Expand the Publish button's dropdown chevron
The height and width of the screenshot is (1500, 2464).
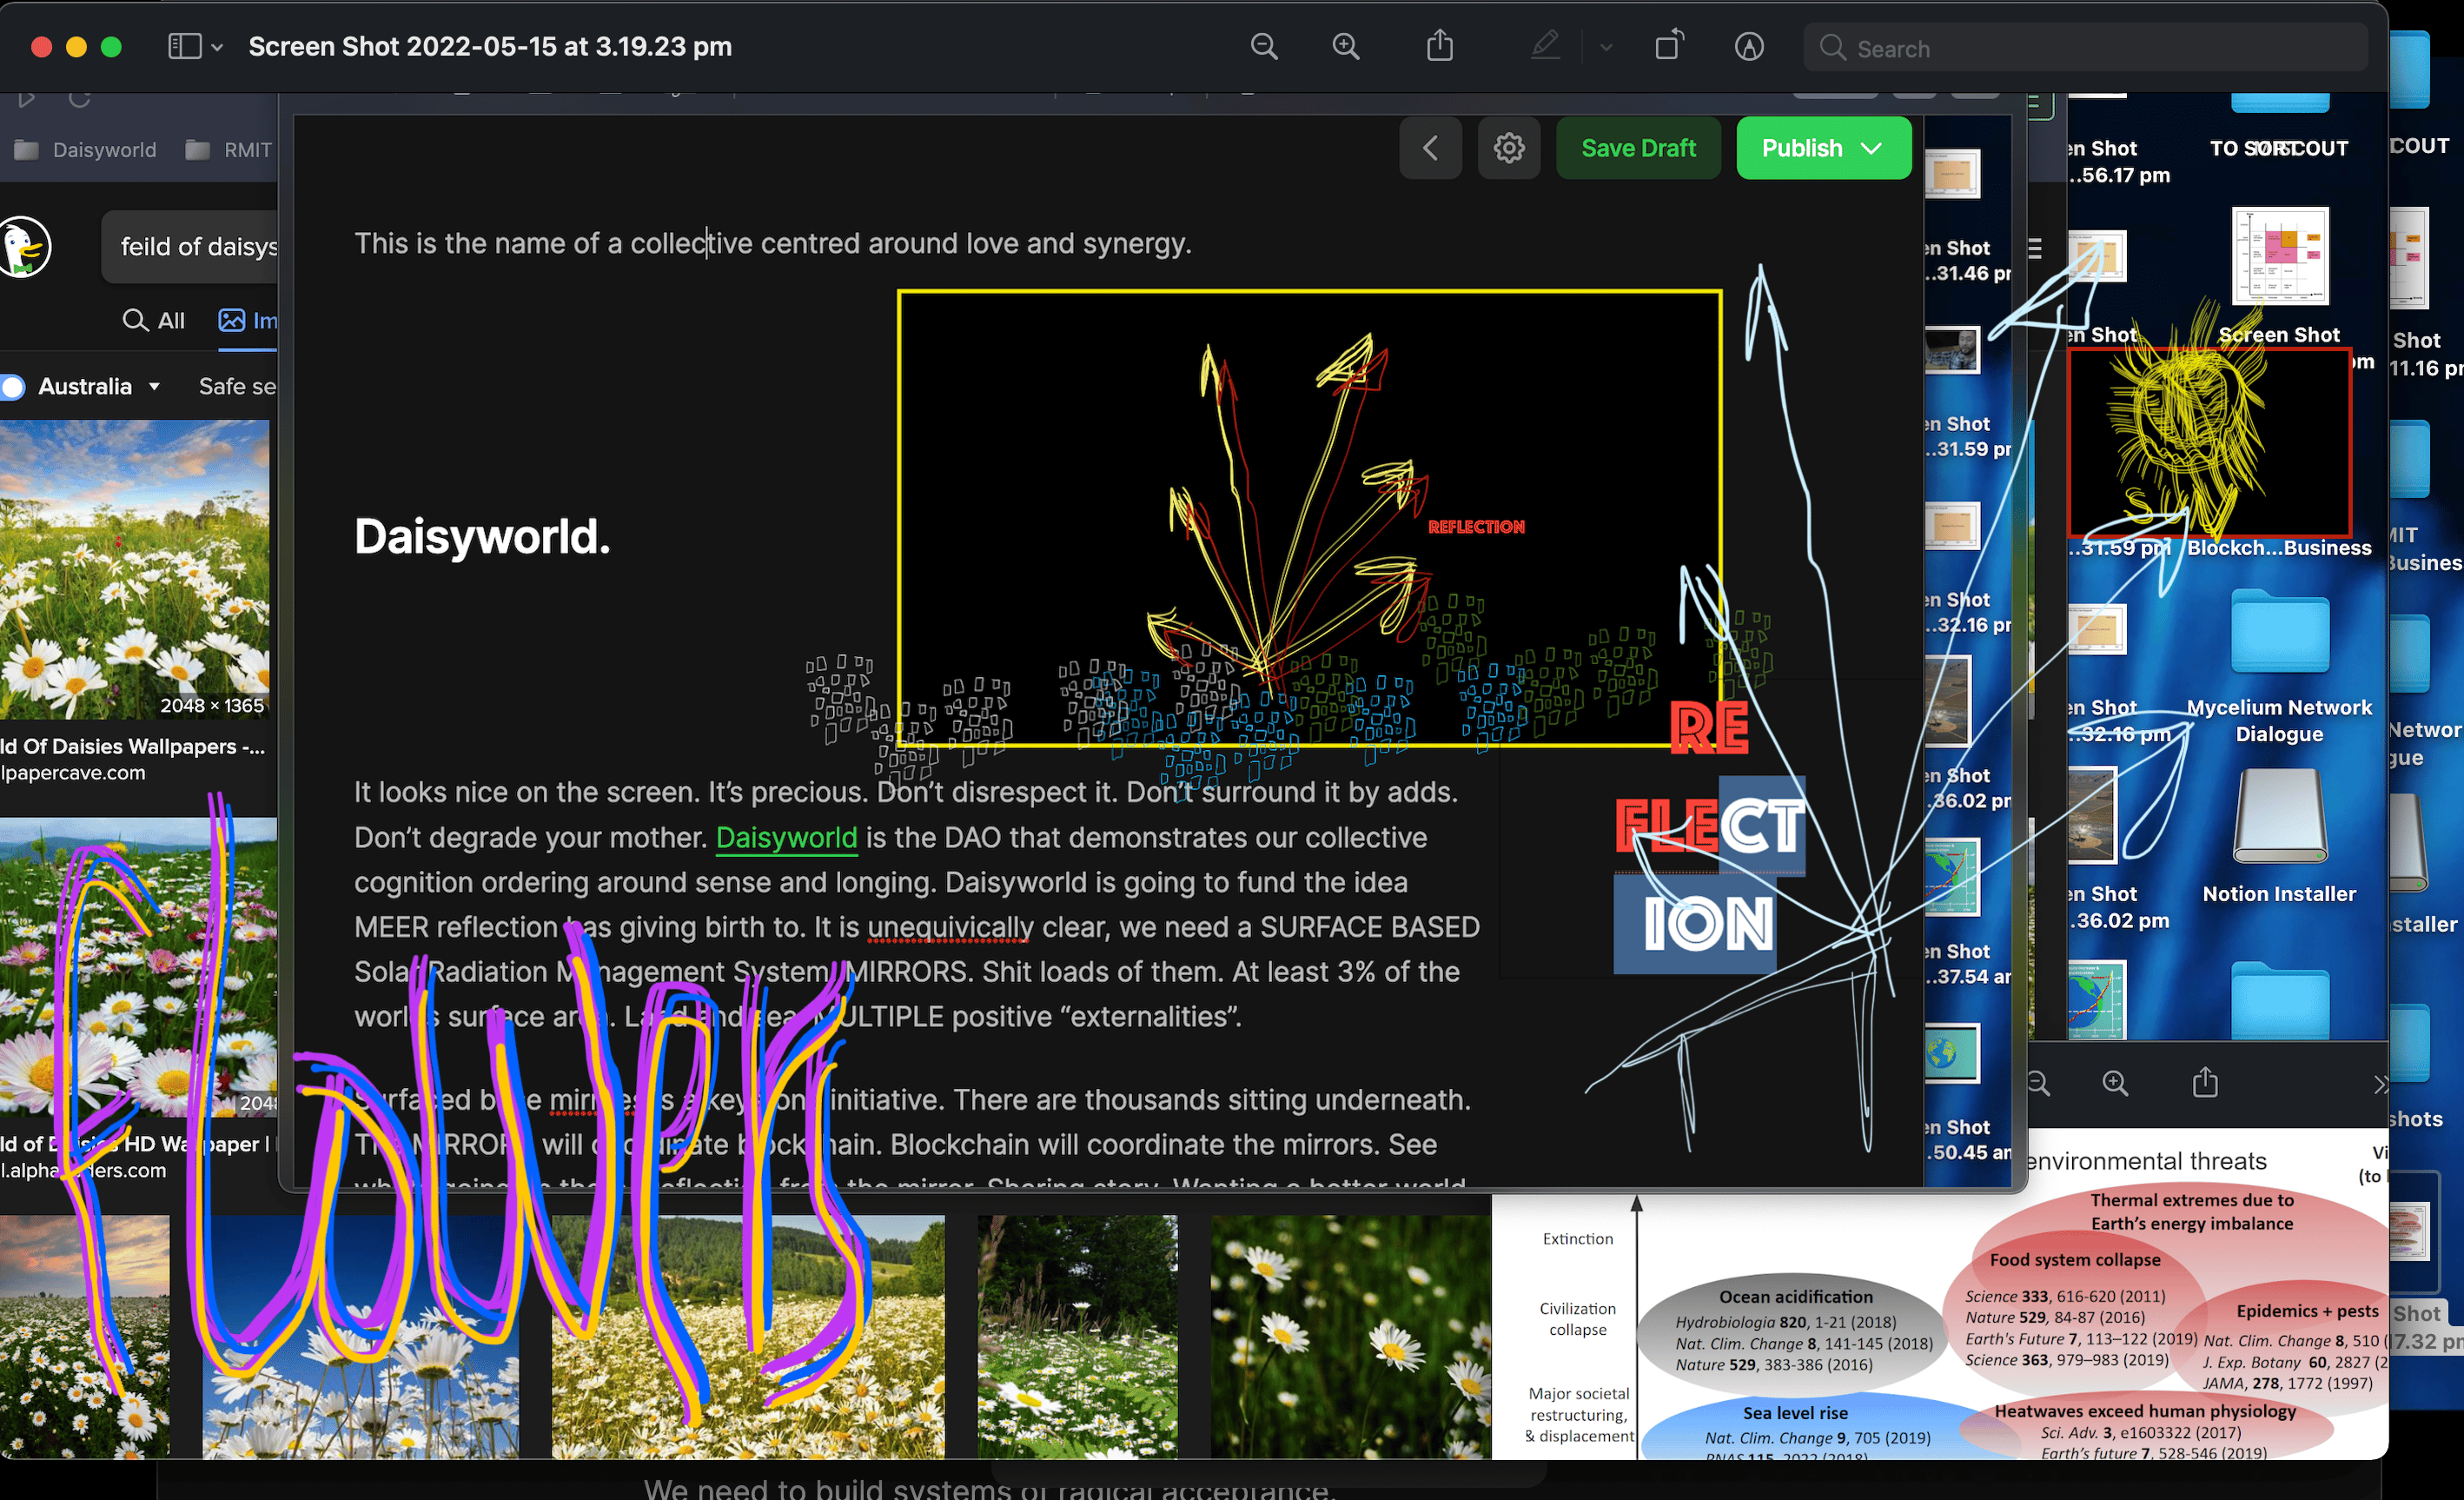click(x=1872, y=148)
